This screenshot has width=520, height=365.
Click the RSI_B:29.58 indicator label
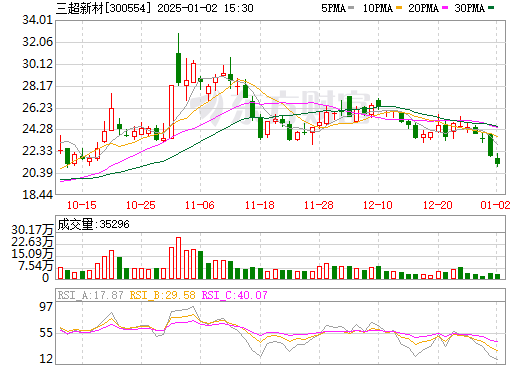[x=162, y=295]
